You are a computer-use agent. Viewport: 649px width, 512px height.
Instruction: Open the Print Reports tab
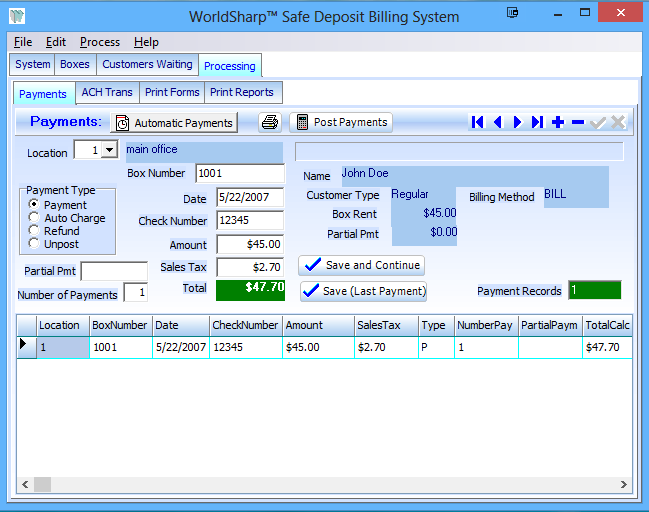tap(242, 92)
